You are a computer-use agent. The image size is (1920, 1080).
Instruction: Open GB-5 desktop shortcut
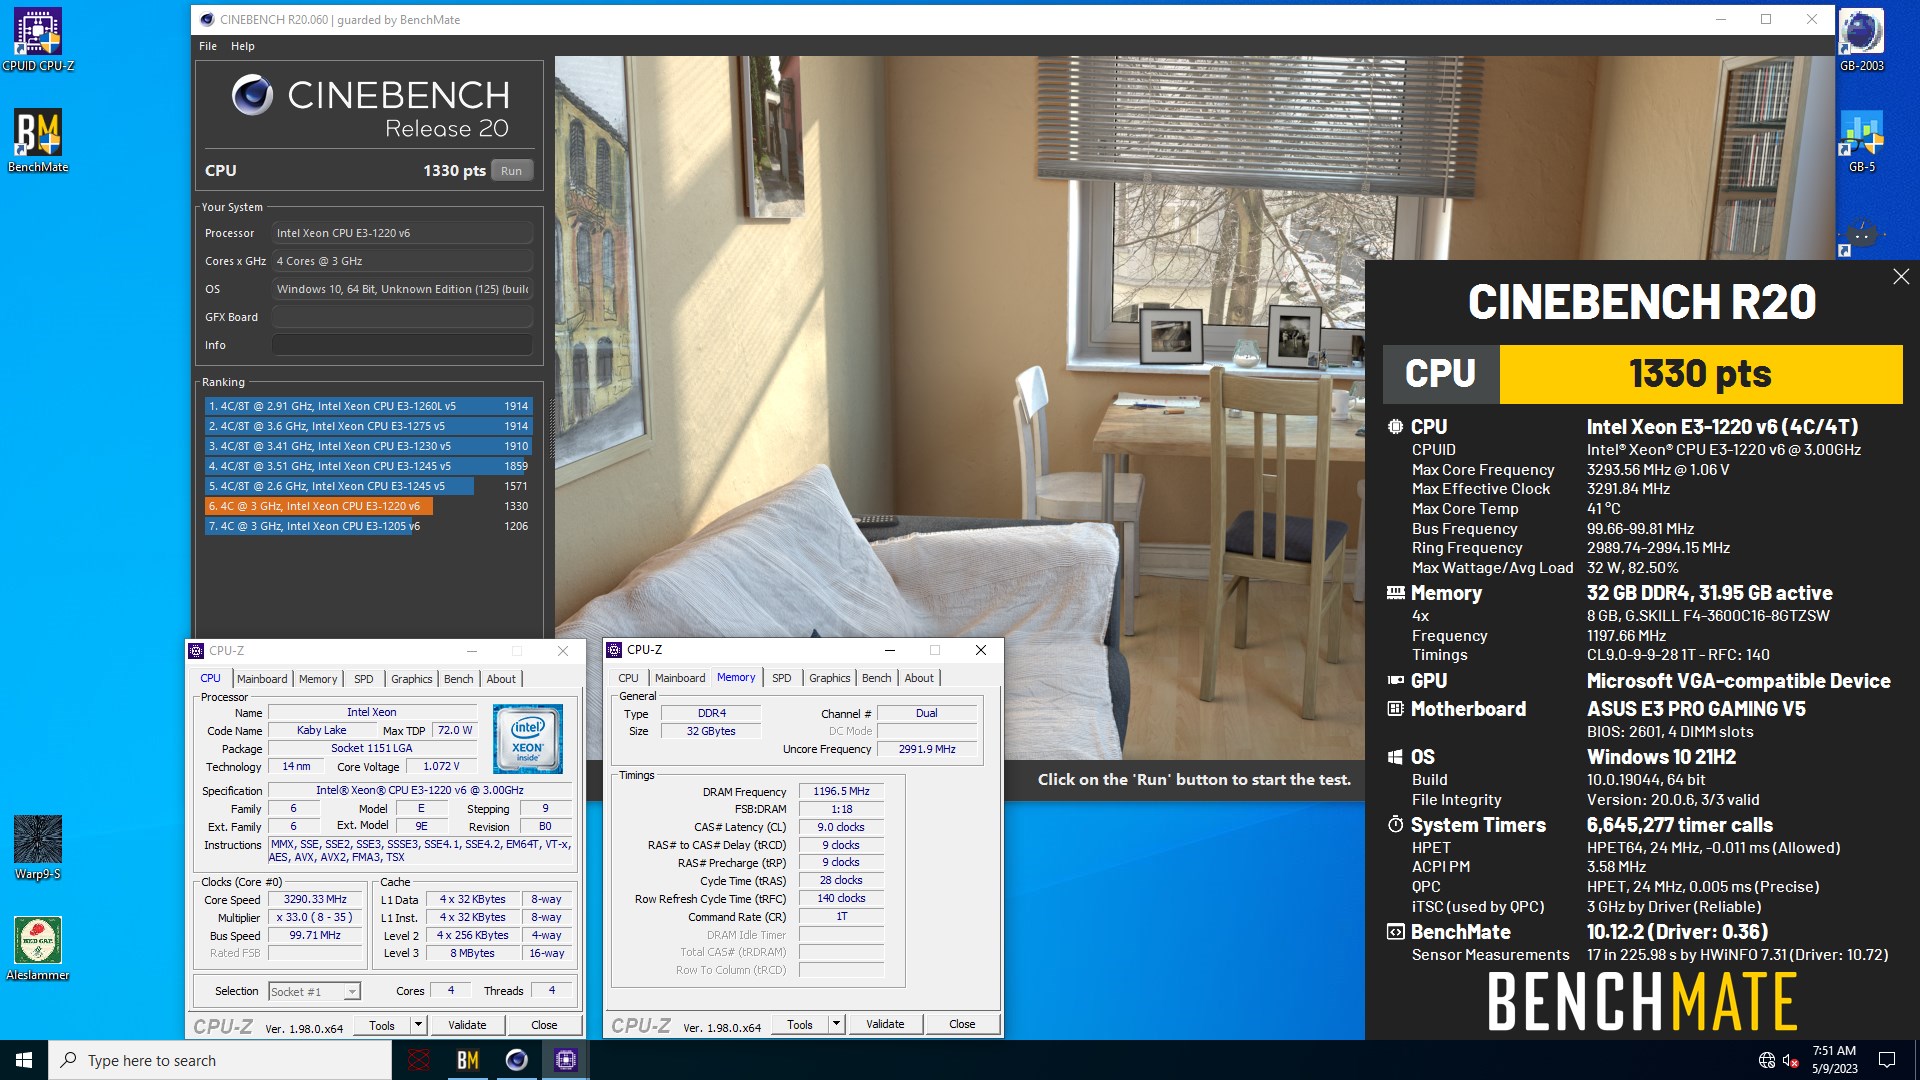pos(1861,141)
